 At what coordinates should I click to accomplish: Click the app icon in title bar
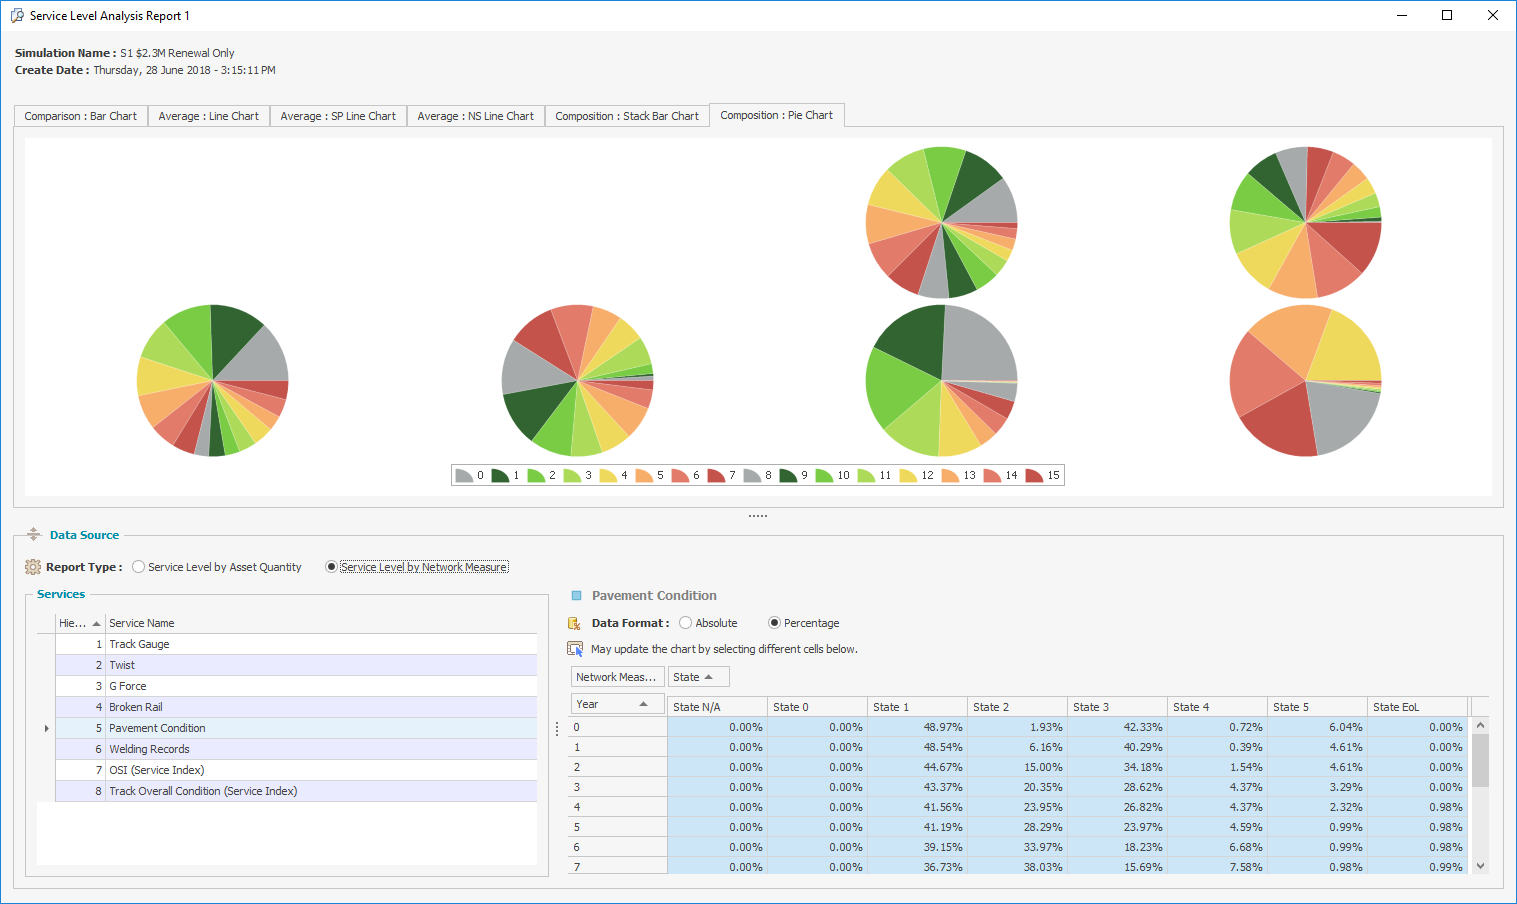tap(16, 16)
